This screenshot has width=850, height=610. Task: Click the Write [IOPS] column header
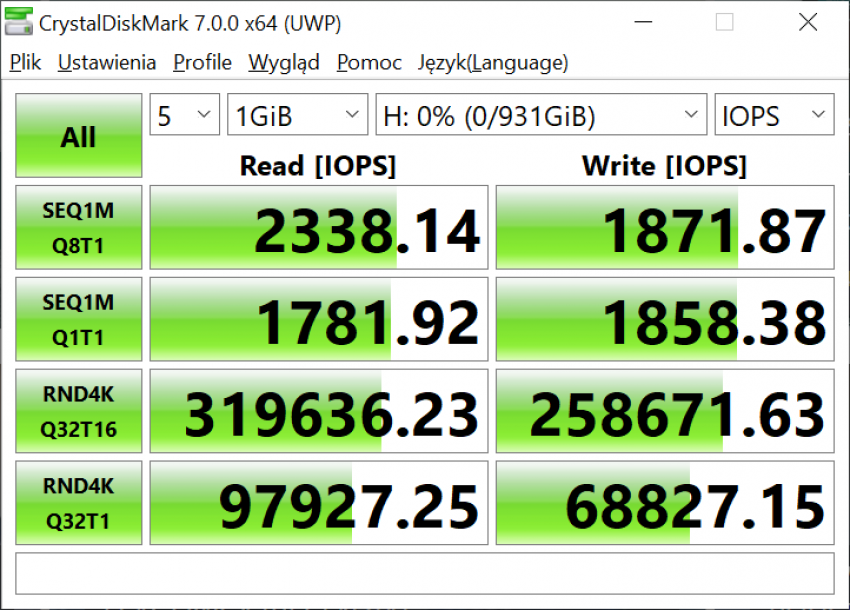pos(664,165)
